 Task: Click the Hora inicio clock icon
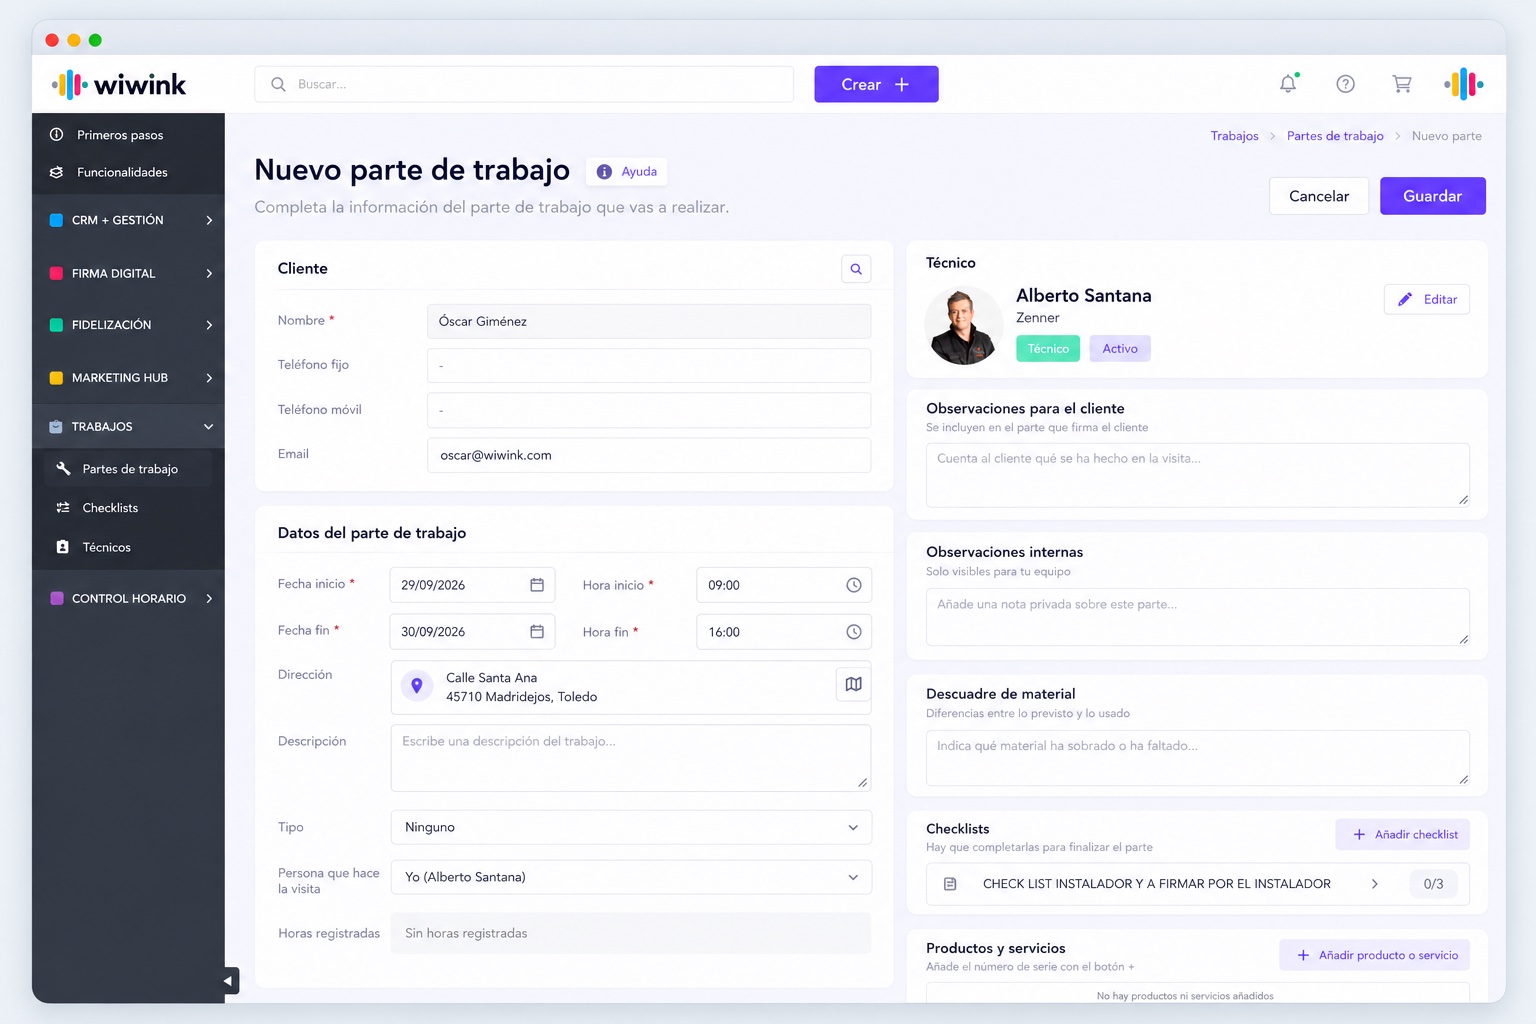pos(854,585)
